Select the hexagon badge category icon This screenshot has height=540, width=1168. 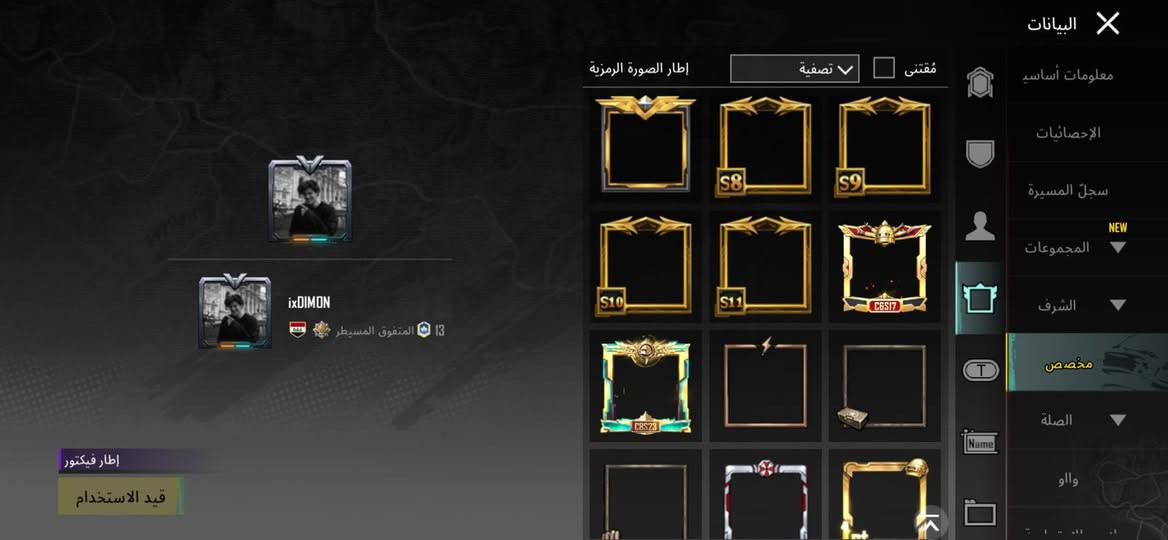click(980, 82)
